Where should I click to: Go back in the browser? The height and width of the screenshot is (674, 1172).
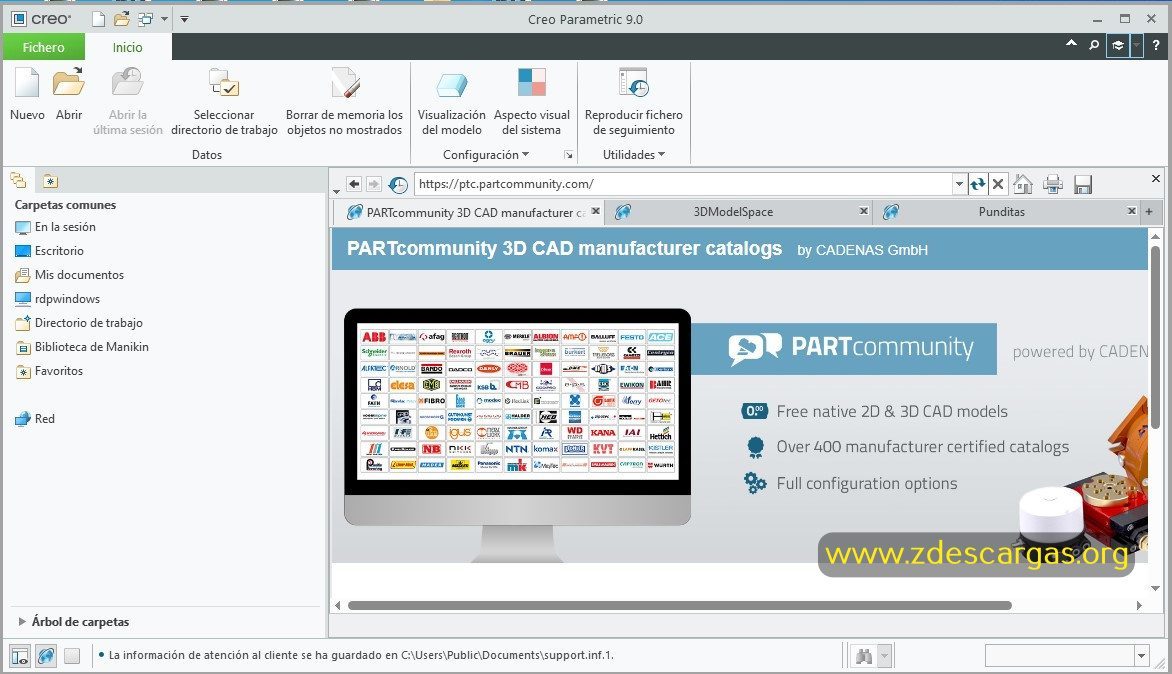354,184
